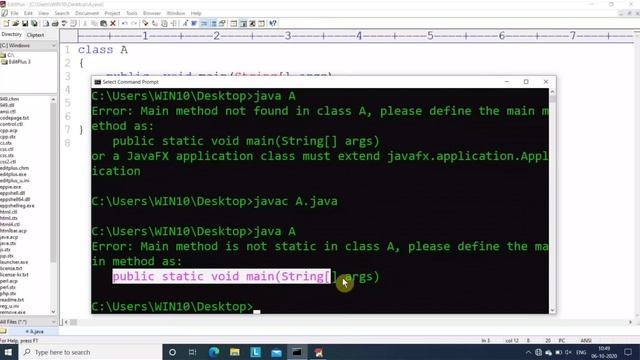
Task: Open the Browser menu
Action: tap(152, 13)
